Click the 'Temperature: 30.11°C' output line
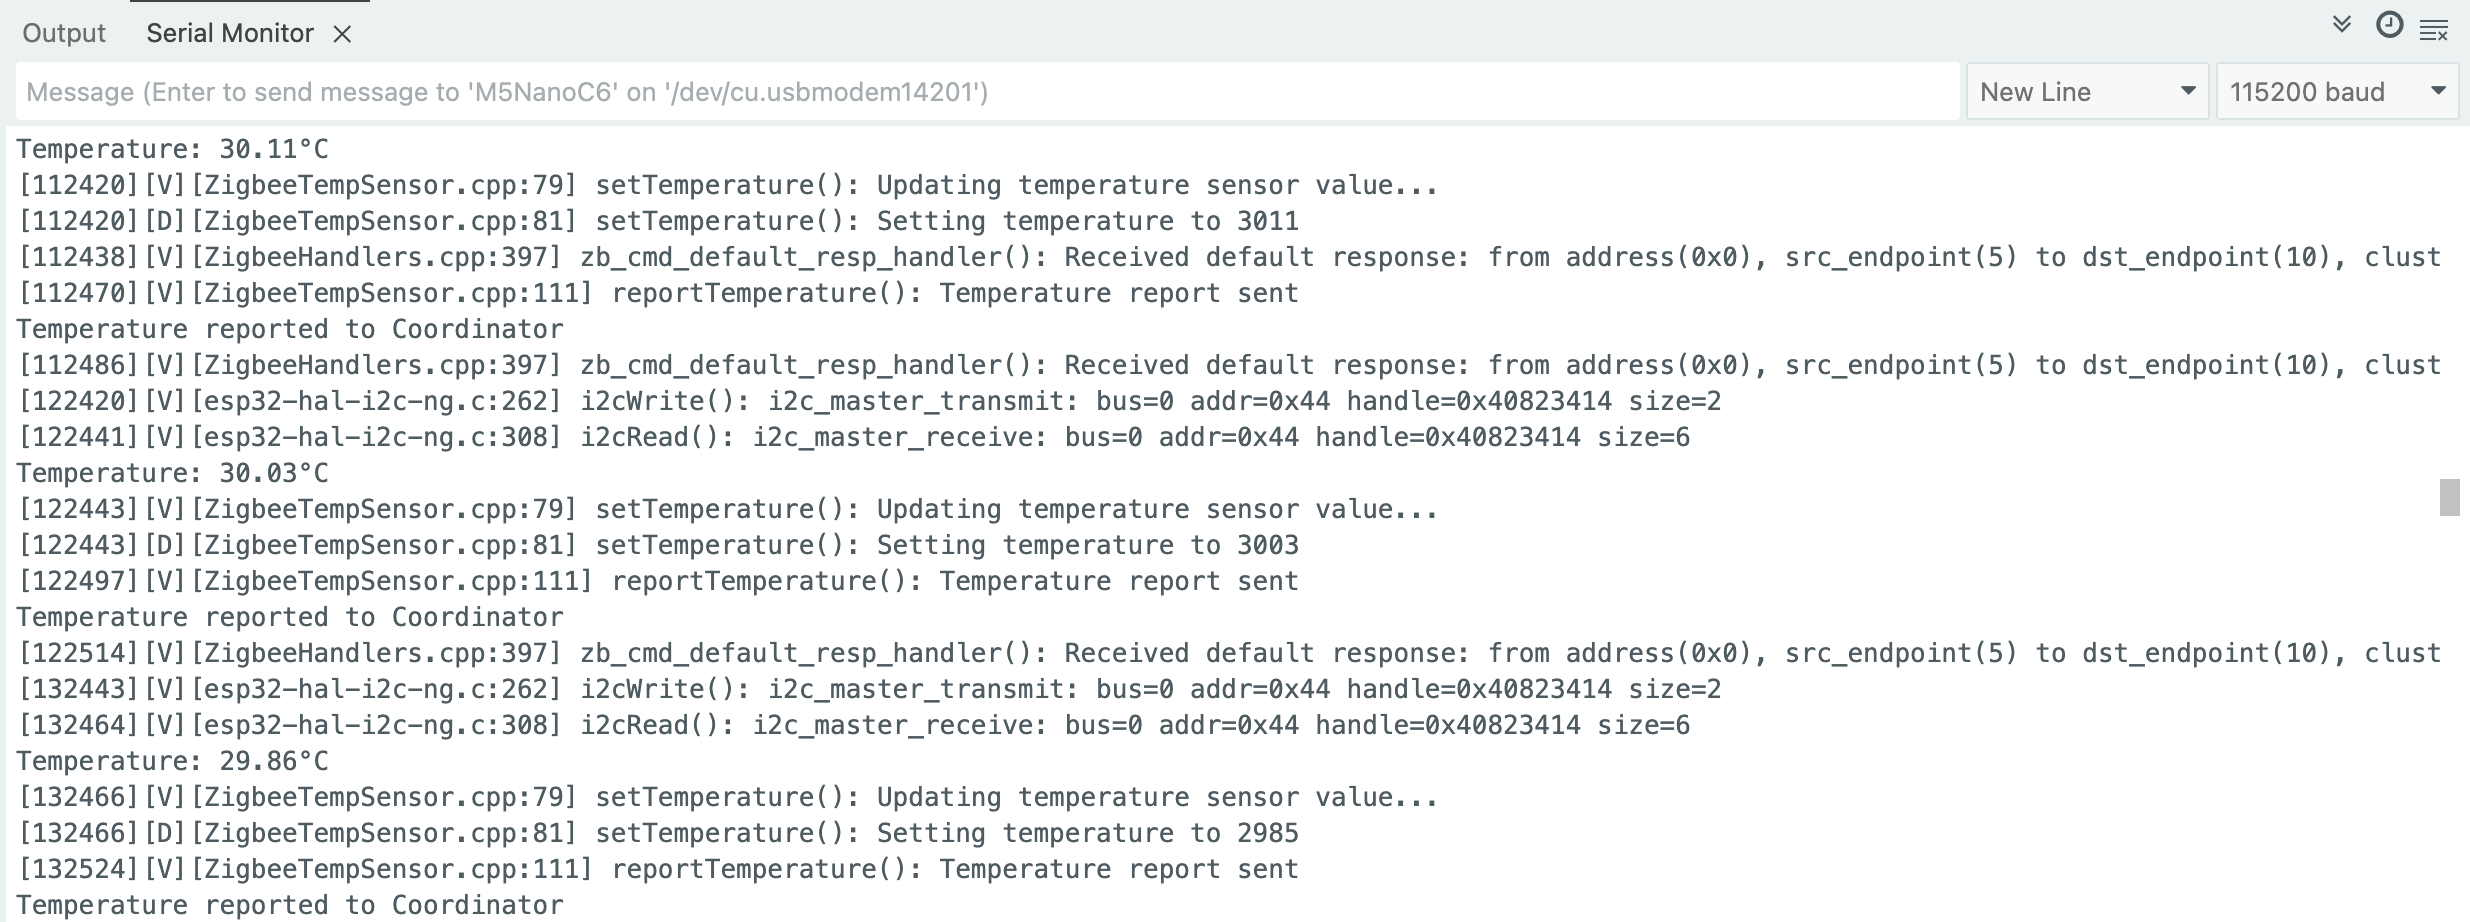This screenshot has height=922, width=2470. tap(172, 149)
